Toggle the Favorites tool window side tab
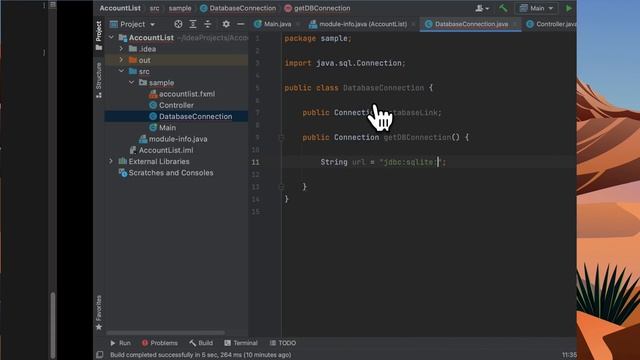The height and width of the screenshot is (360, 640). click(x=99, y=313)
